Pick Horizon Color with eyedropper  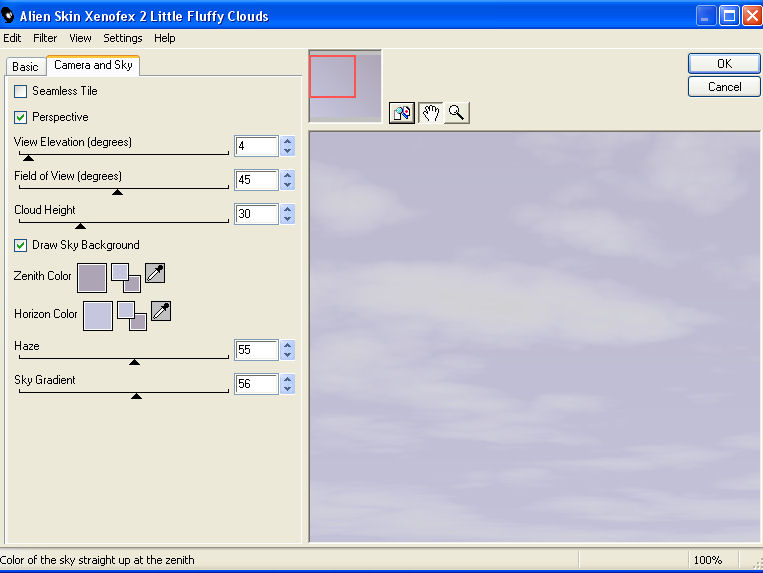pyautogui.click(x=160, y=311)
